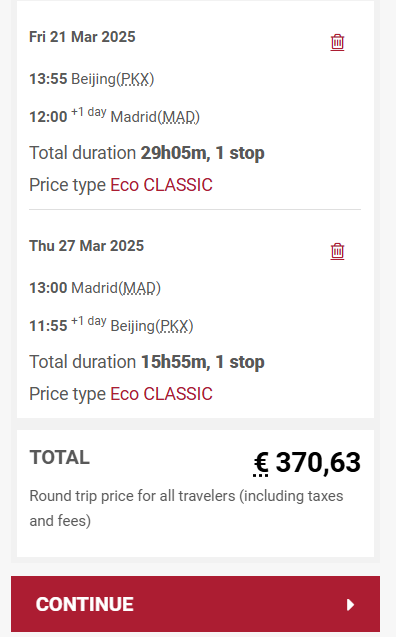The width and height of the screenshot is (396, 637).
Task: Click the PKX airport code in outbound departure
Action: 135,79
